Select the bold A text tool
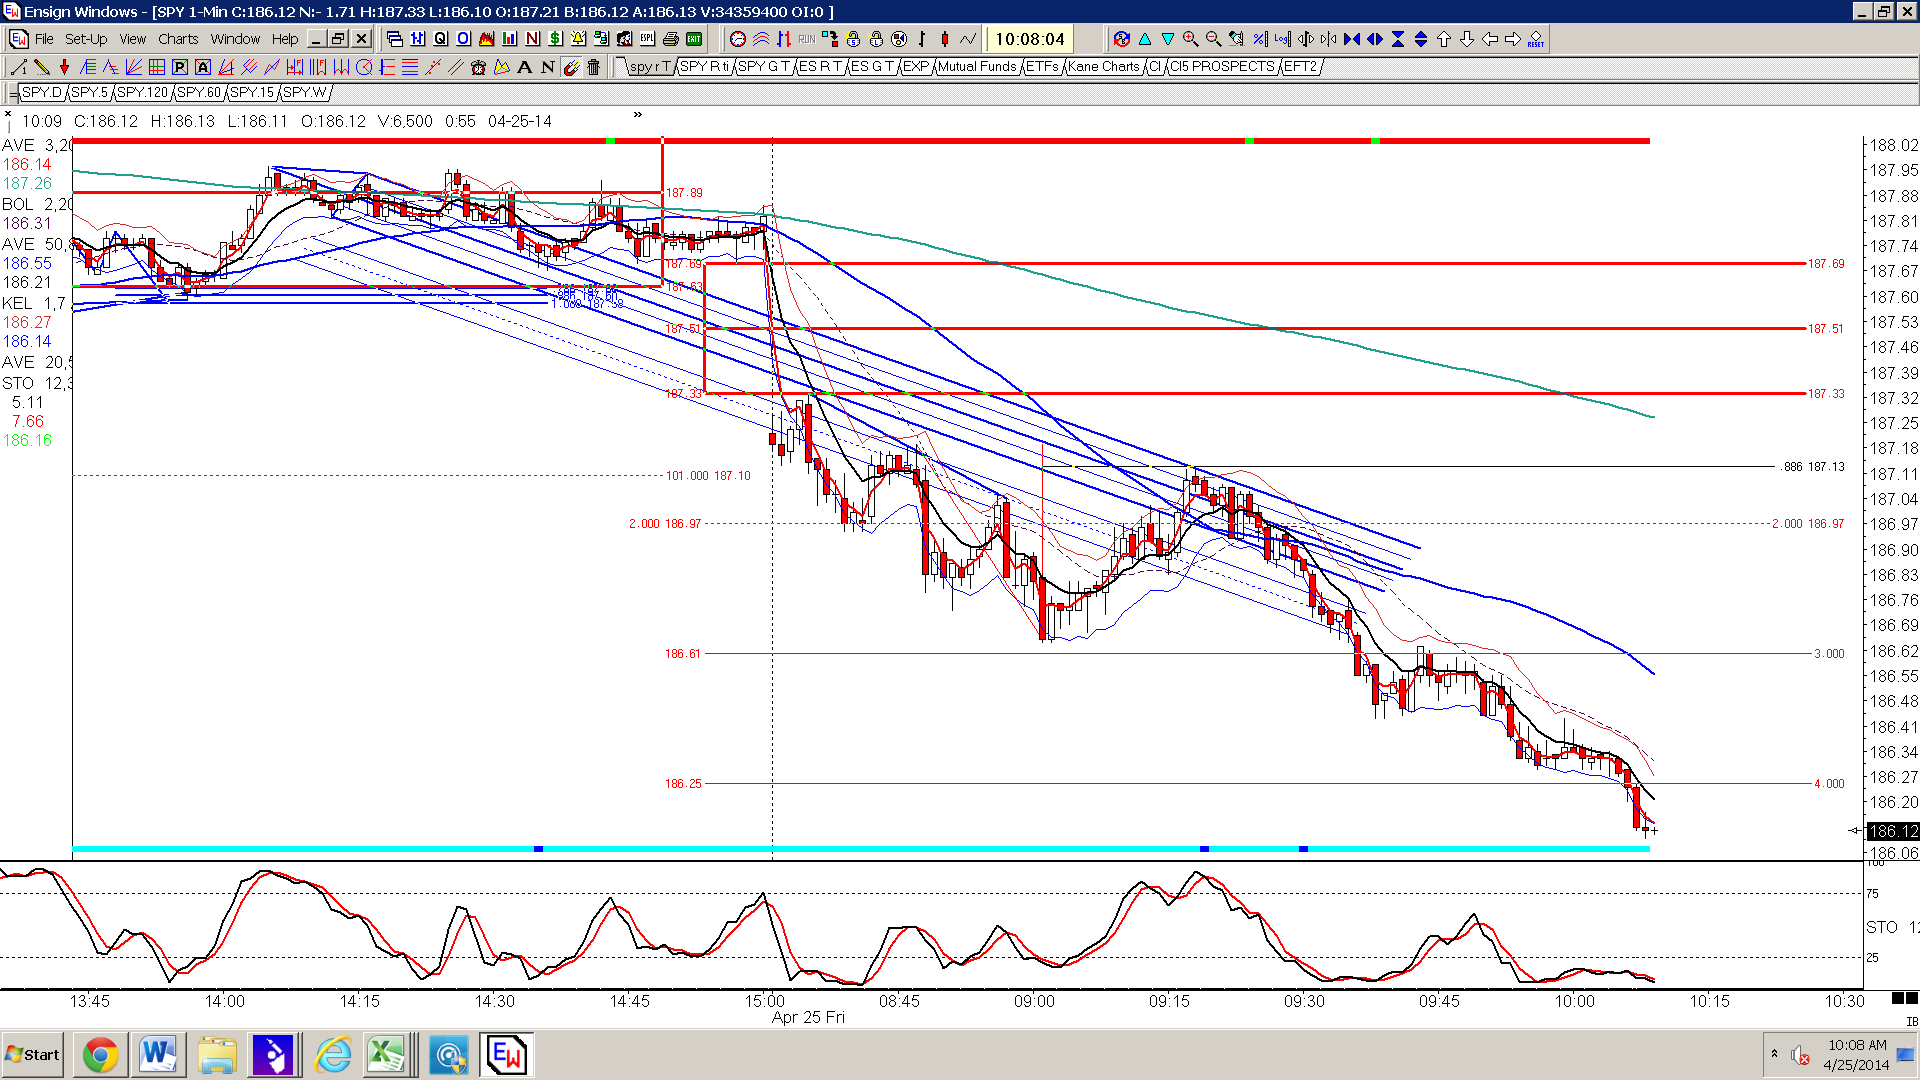This screenshot has height=1080, width=1920. pyautogui.click(x=524, y=67)
